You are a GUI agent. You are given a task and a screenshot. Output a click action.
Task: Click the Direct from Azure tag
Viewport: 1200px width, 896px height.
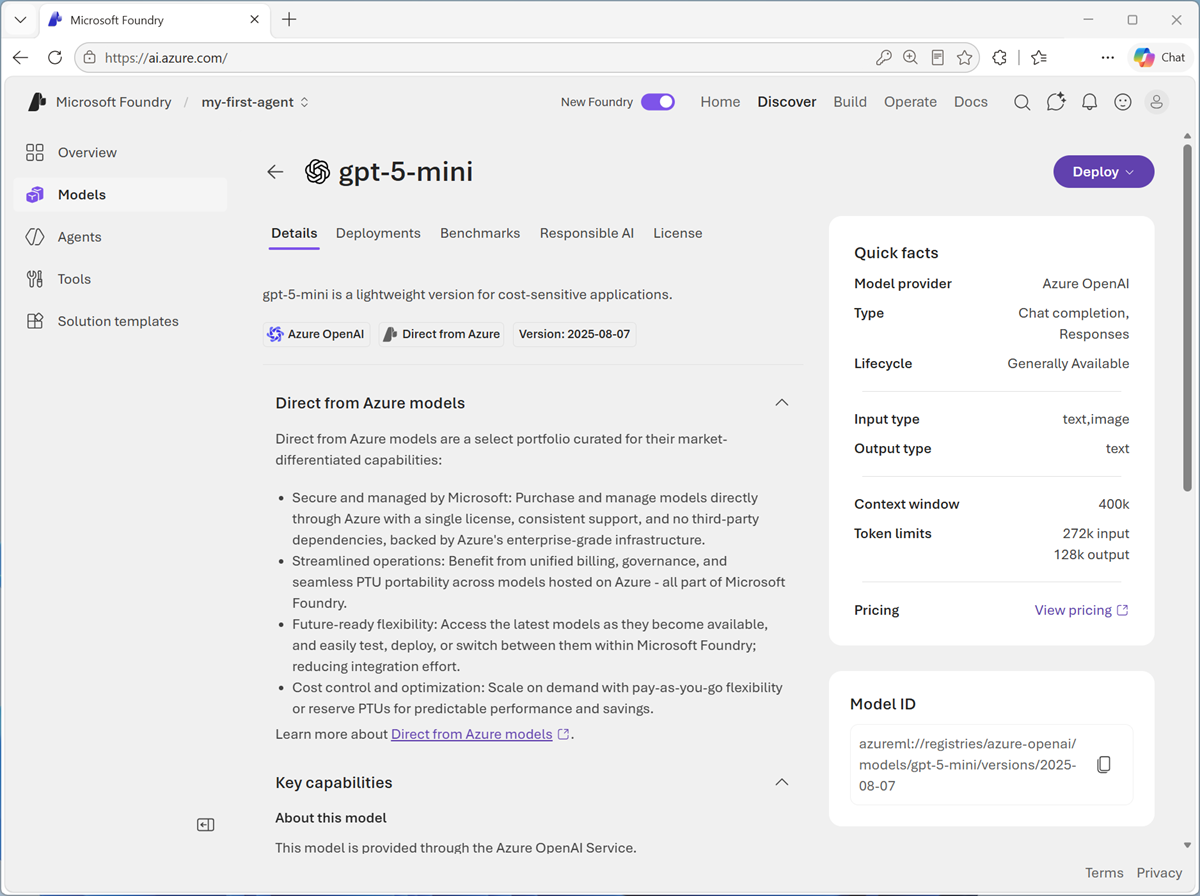tap(442, 334)
